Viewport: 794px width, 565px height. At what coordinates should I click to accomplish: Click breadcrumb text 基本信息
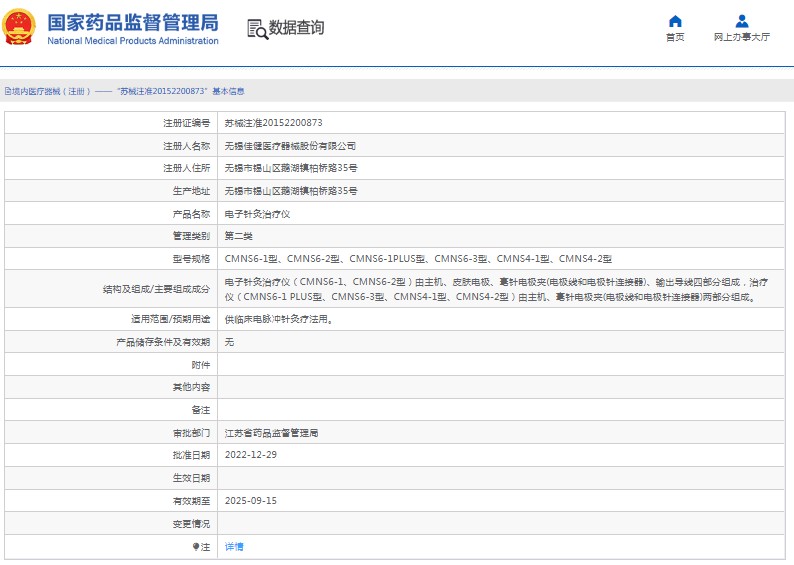click(x=228, y=91)
